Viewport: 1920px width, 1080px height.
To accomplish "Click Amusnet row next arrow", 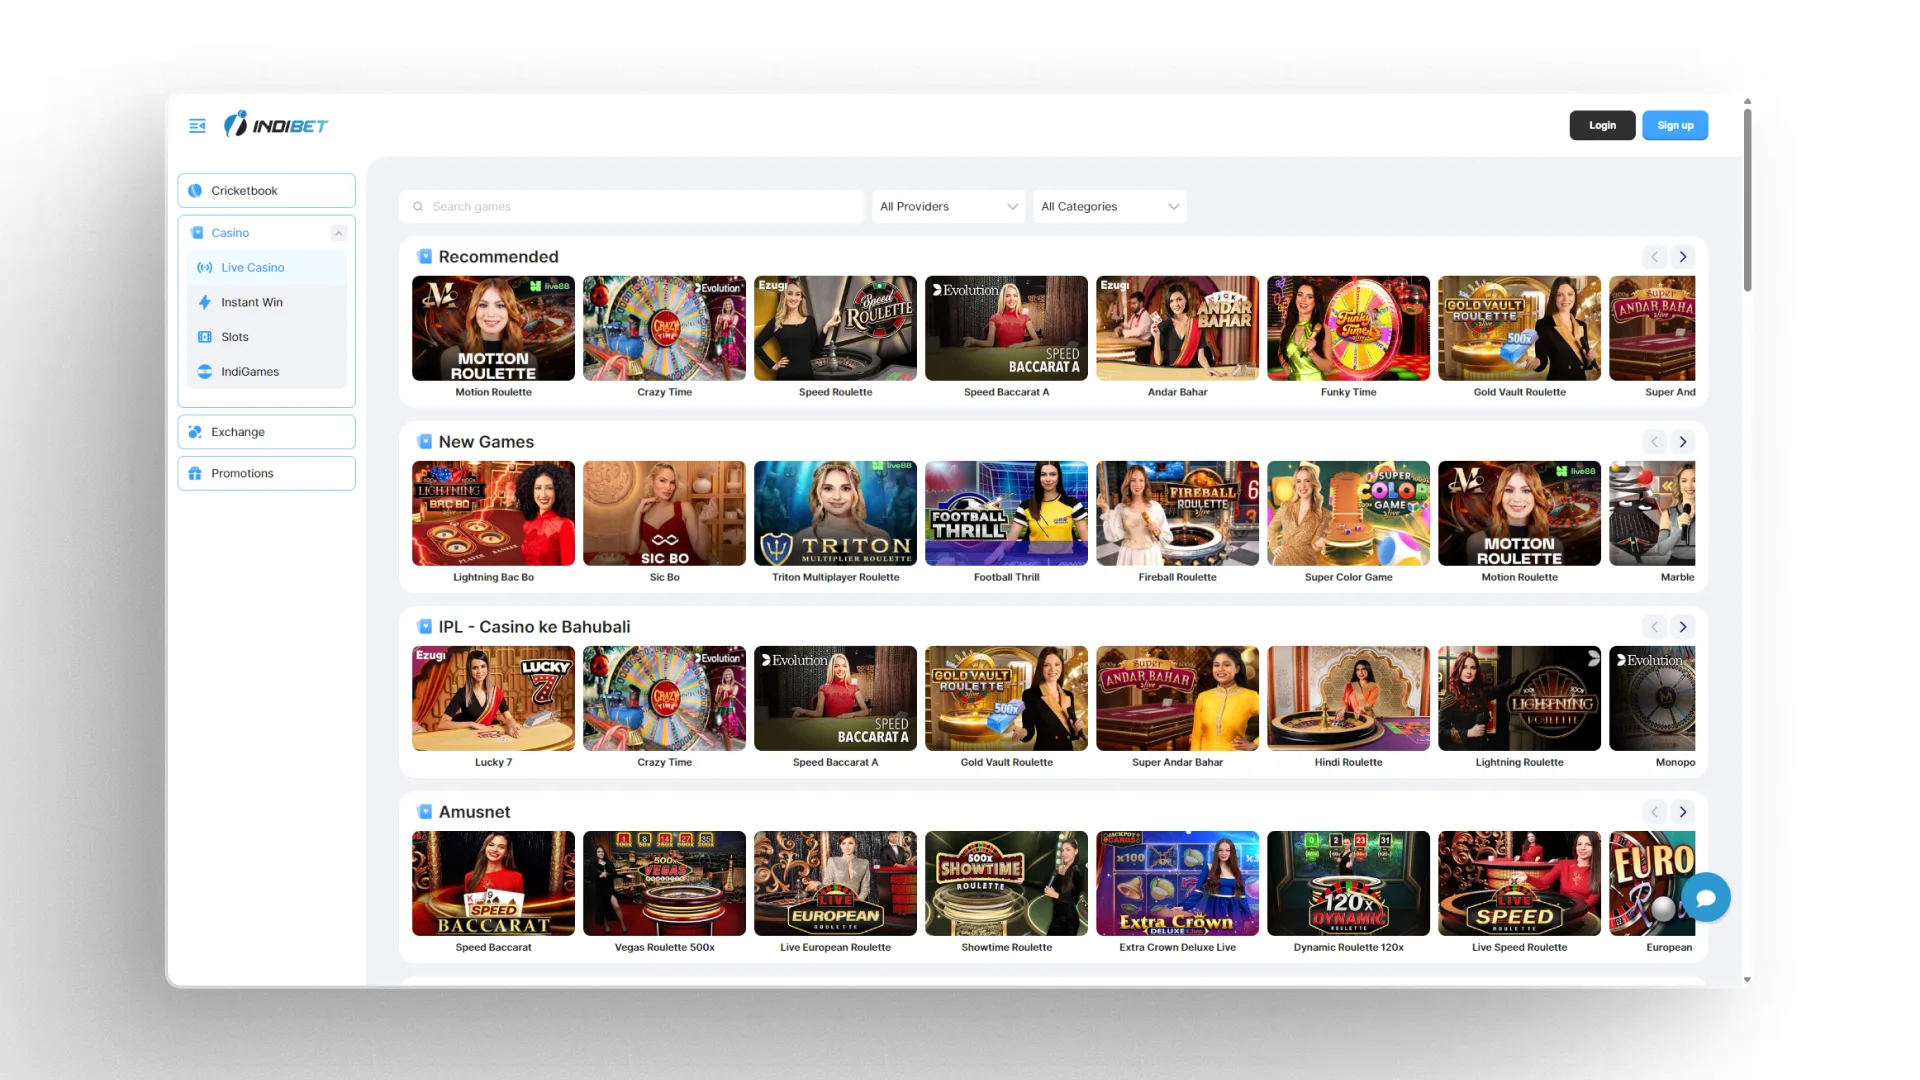I will tap(1683, 812).
